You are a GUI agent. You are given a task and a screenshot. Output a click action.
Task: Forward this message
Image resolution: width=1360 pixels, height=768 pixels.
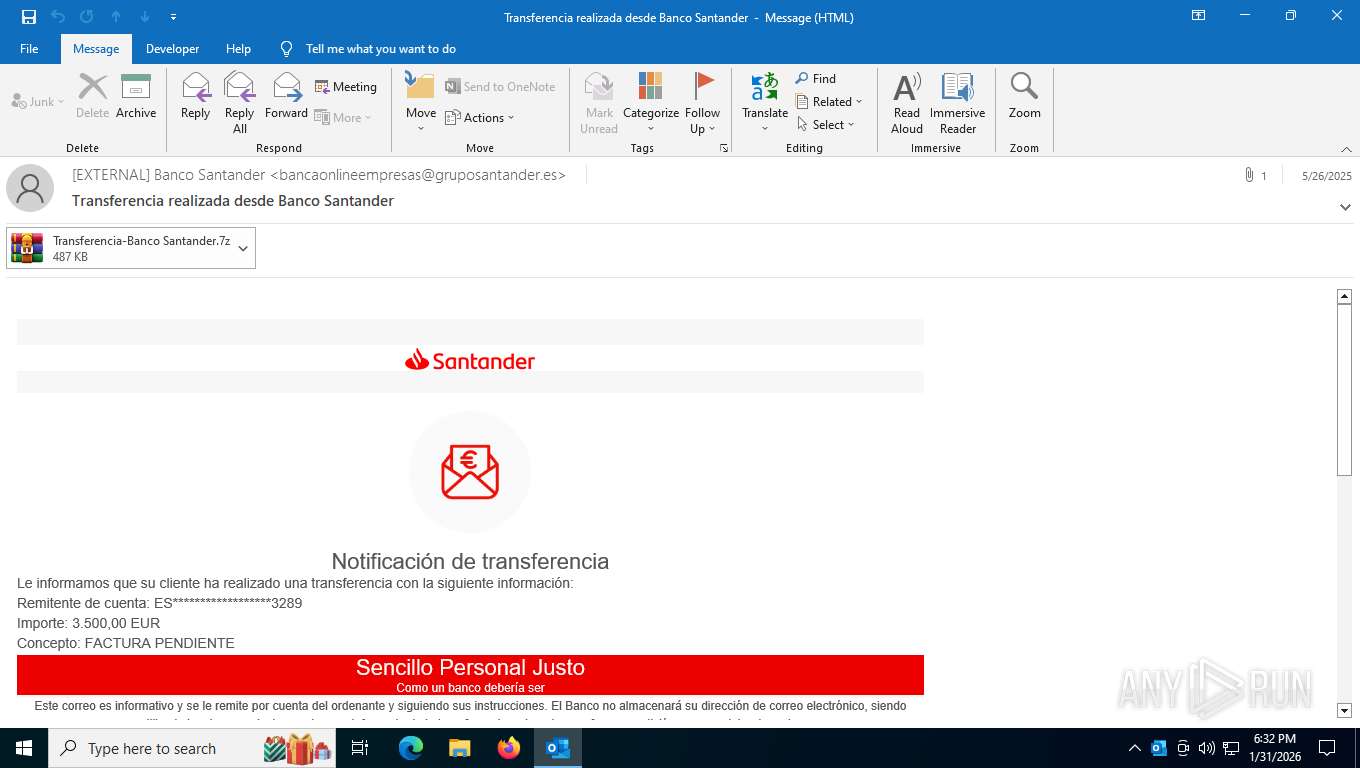tap(287, 98)
